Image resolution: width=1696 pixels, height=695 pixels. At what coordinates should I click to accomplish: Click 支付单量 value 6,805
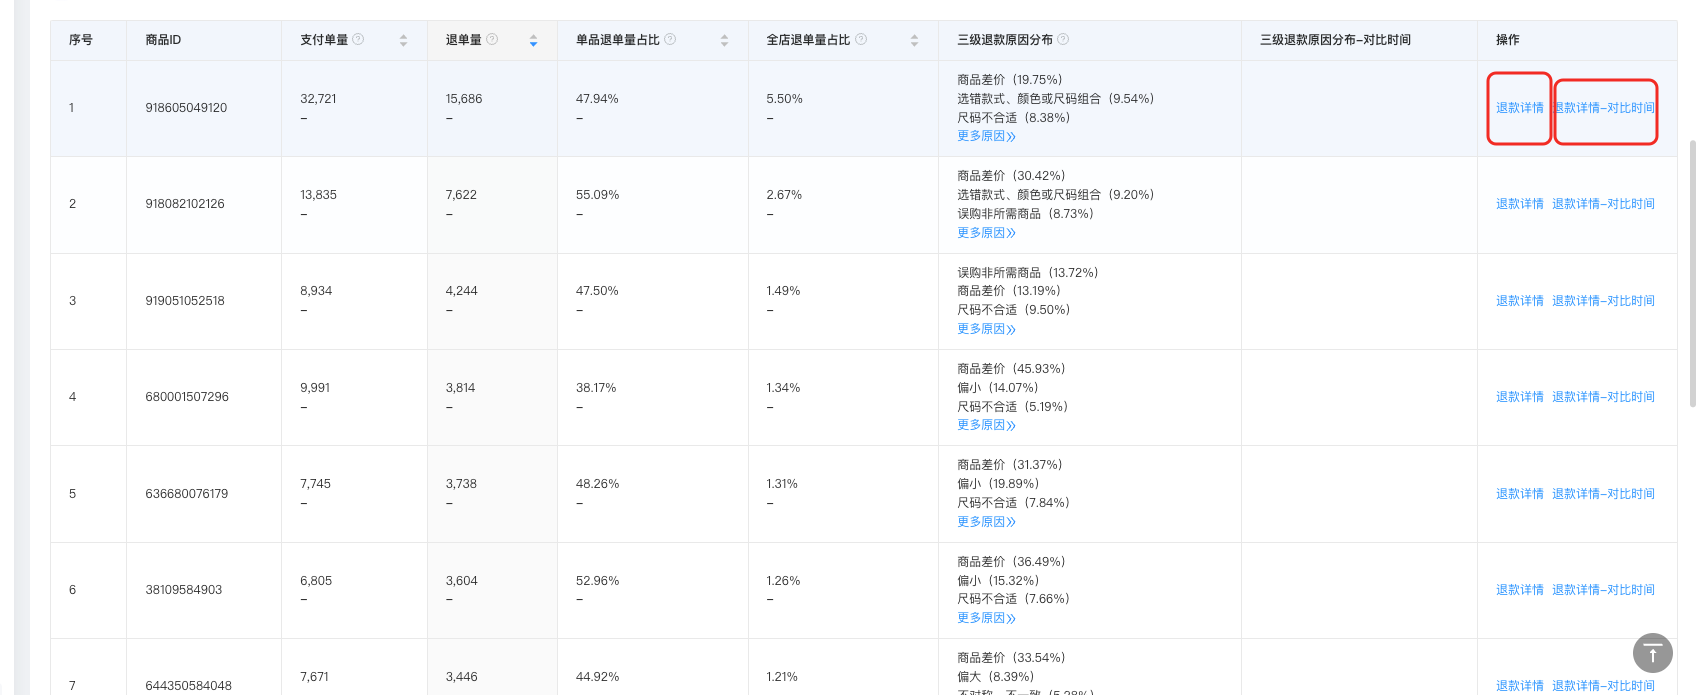[x=316, y=581]
